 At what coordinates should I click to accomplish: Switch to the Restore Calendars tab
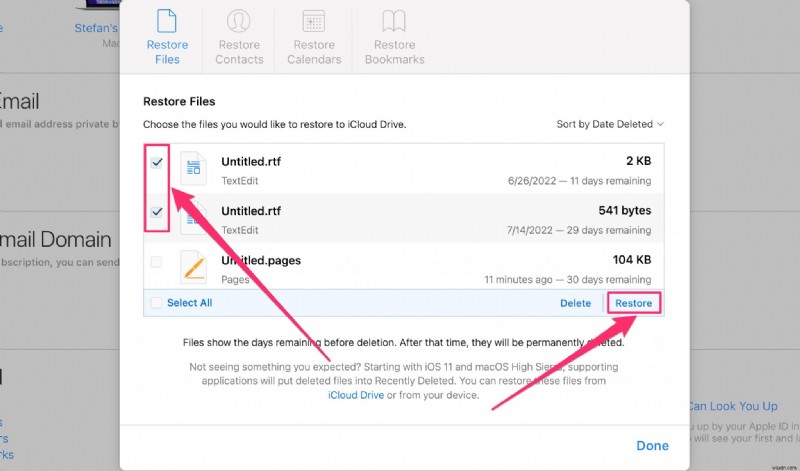pyautogui.click(x=314, y=37)
